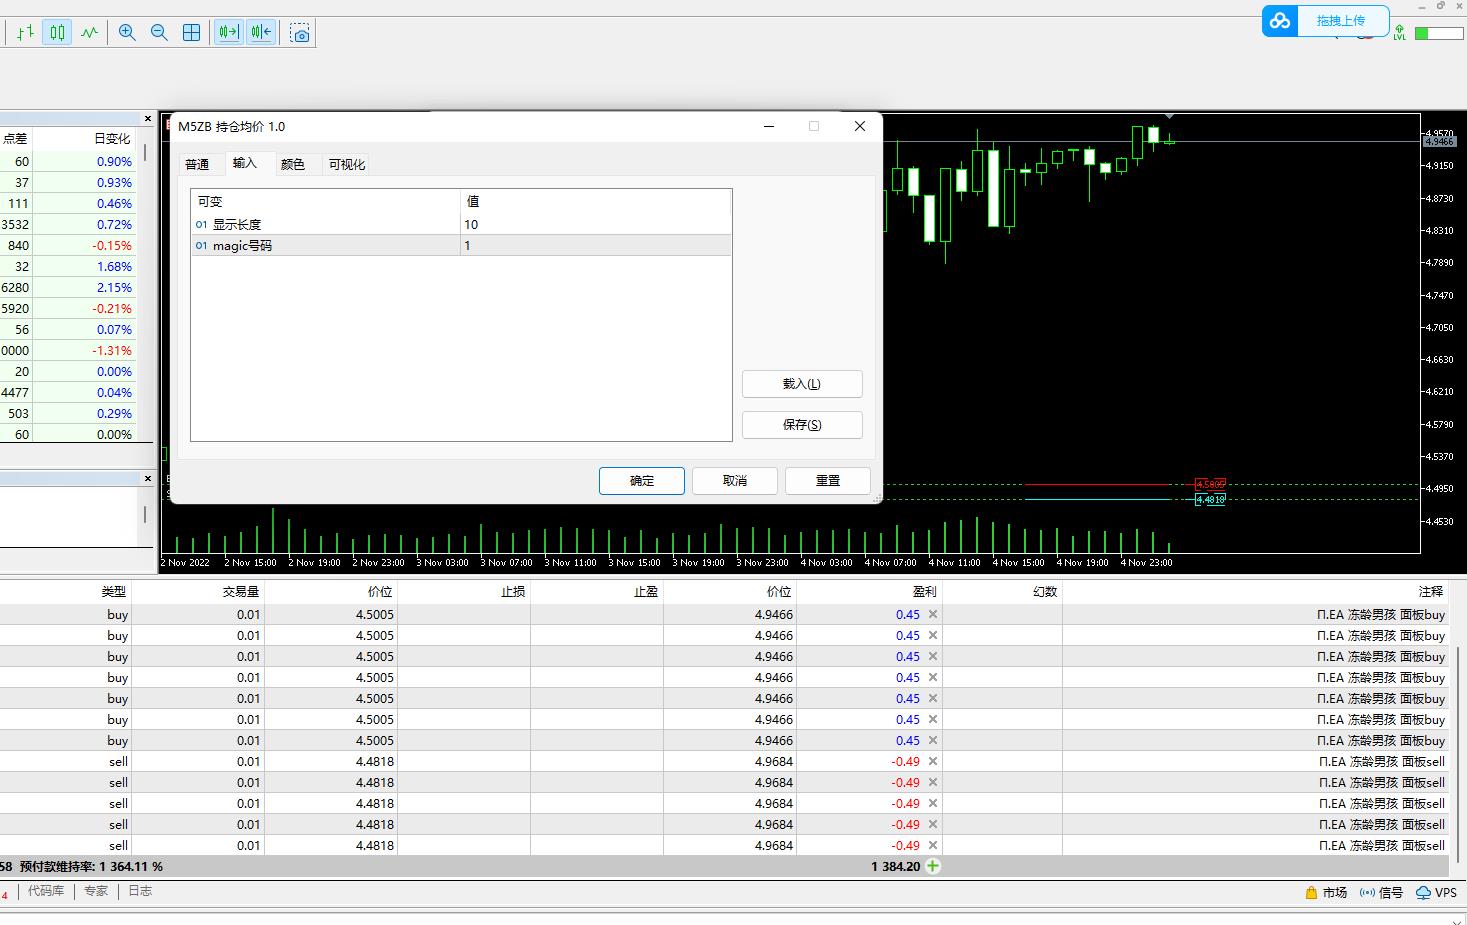Restore the main application window
The width and height of the screenshot is (1467, 925).
[1441, 6]
